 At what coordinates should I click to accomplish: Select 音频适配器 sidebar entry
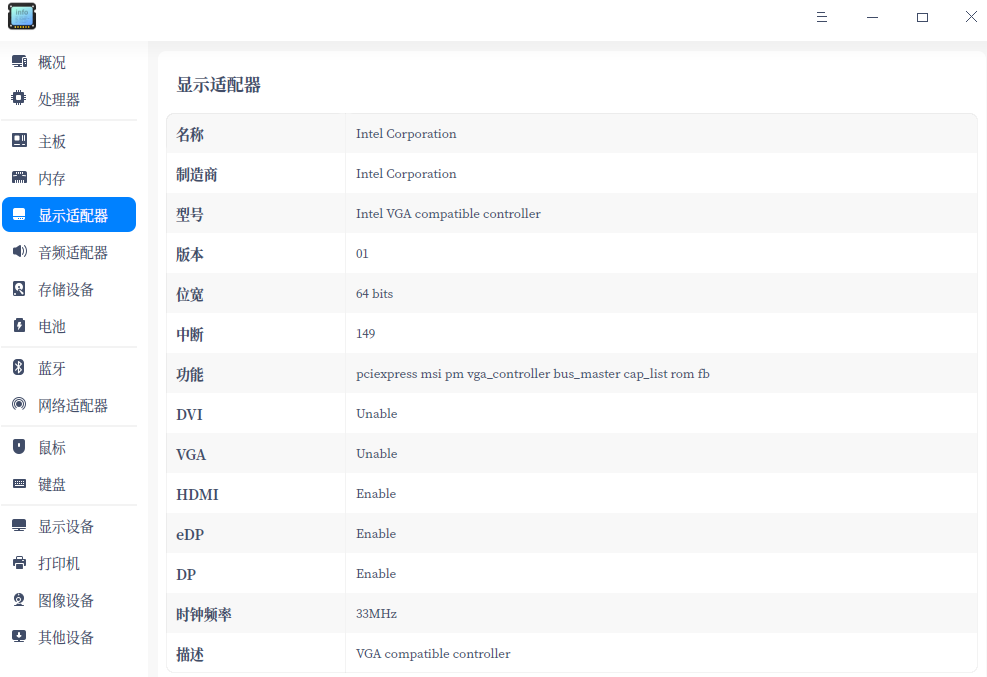(69, 252)
